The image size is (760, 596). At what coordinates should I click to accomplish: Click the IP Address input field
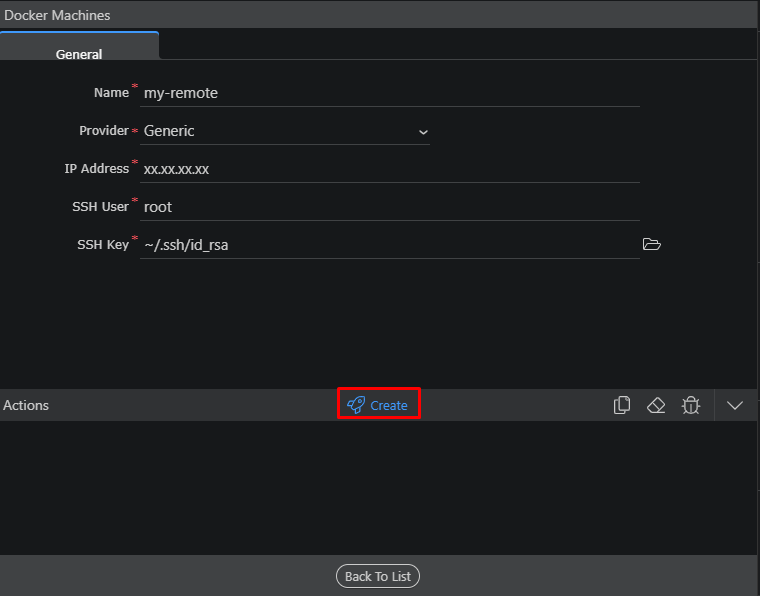390,169
